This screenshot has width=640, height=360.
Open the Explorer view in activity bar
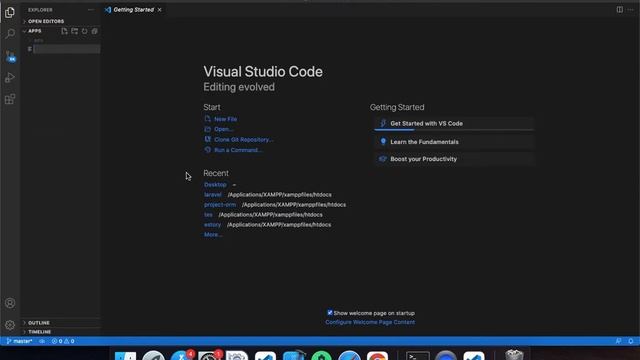10,13
